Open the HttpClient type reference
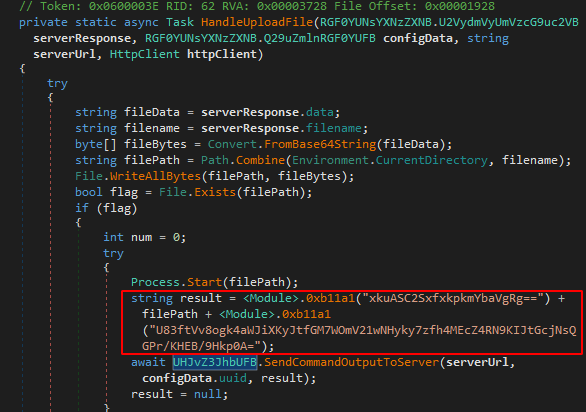This screenshot has height=412, width=586. [145, 55]
